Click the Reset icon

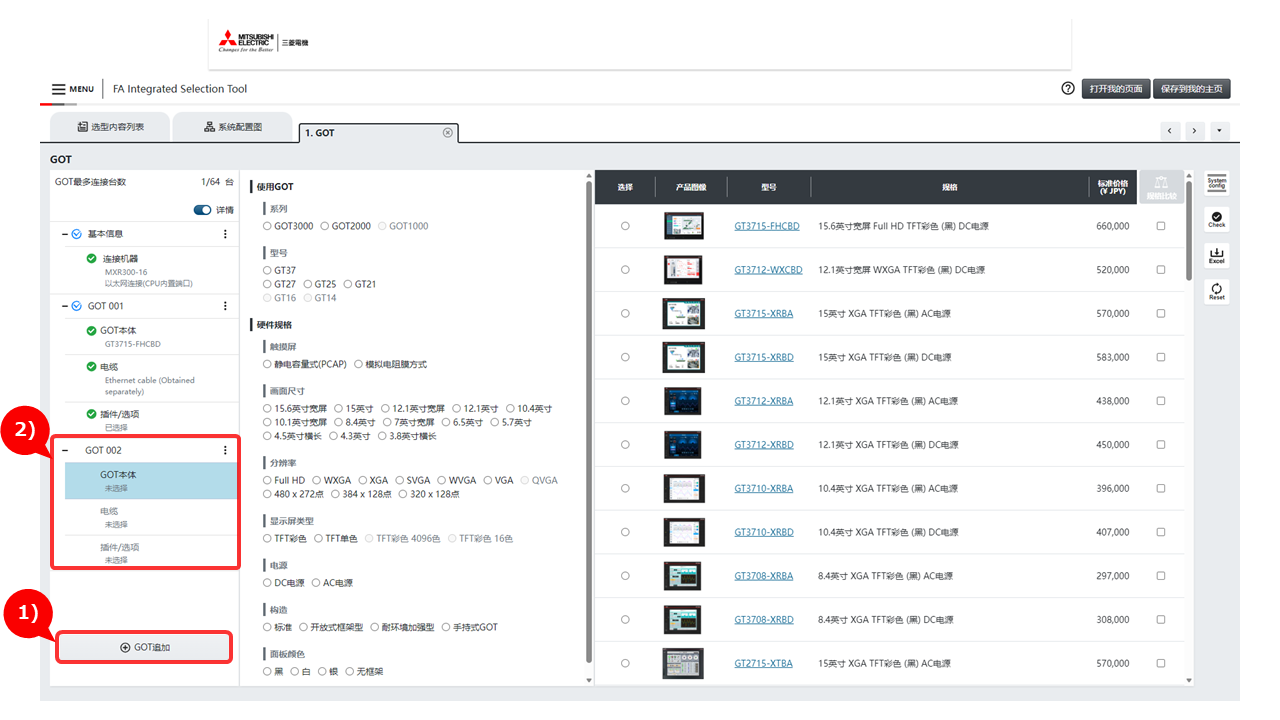[x=1216, y=292]
